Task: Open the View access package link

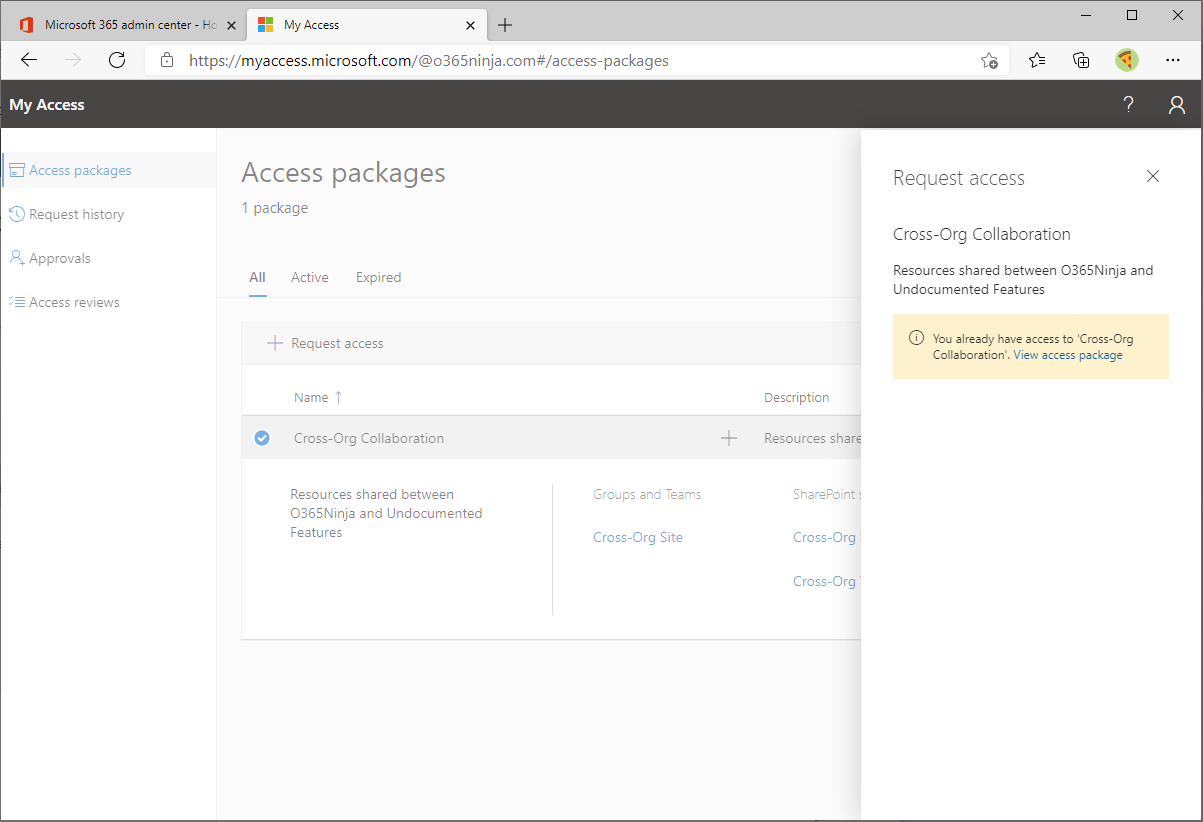Action: coord(1067,354)
